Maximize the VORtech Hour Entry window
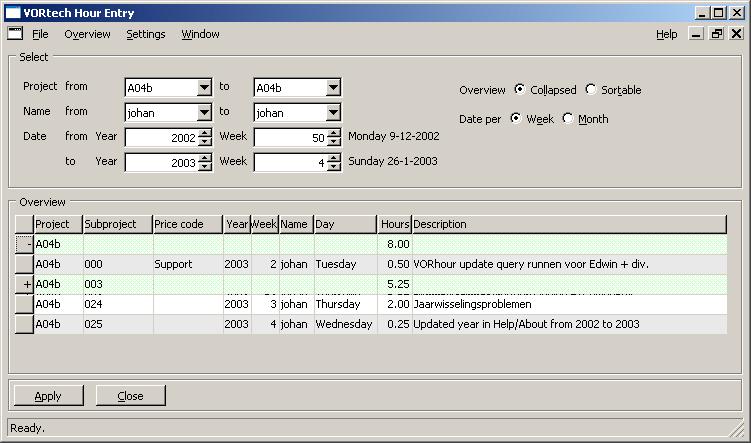 (x=718, y=13)
